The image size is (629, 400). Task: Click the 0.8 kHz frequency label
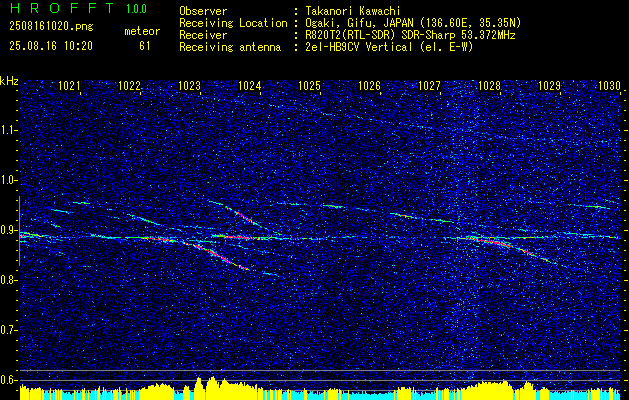pyautogui.click(x=8, y=280)
